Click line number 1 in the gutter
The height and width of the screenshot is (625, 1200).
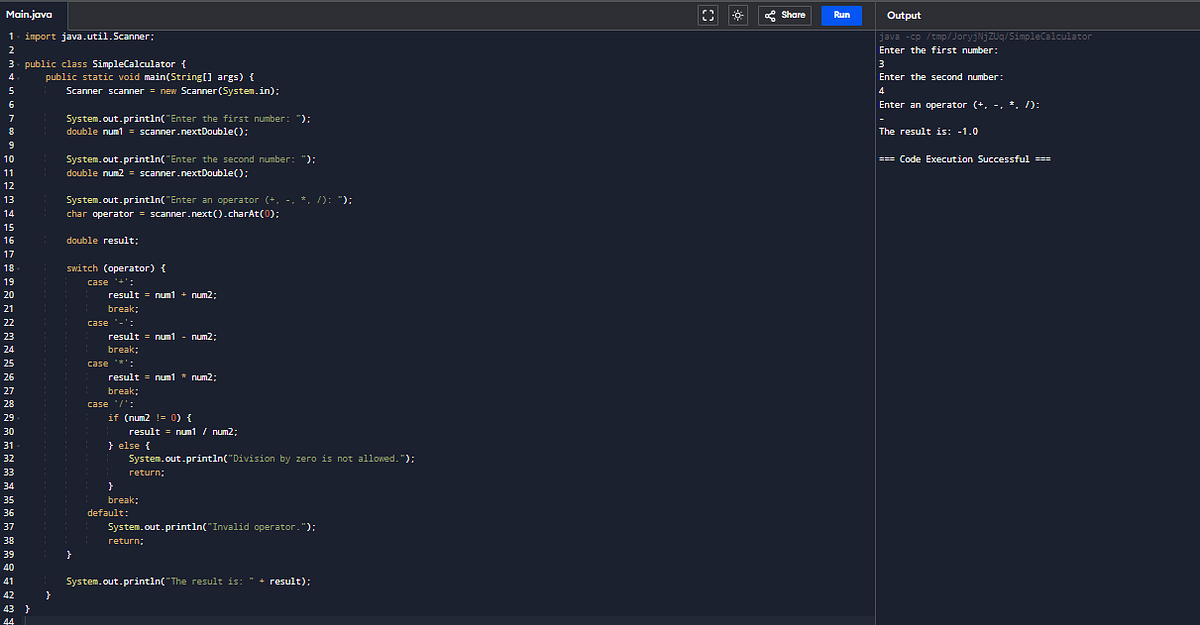point(10,36)
